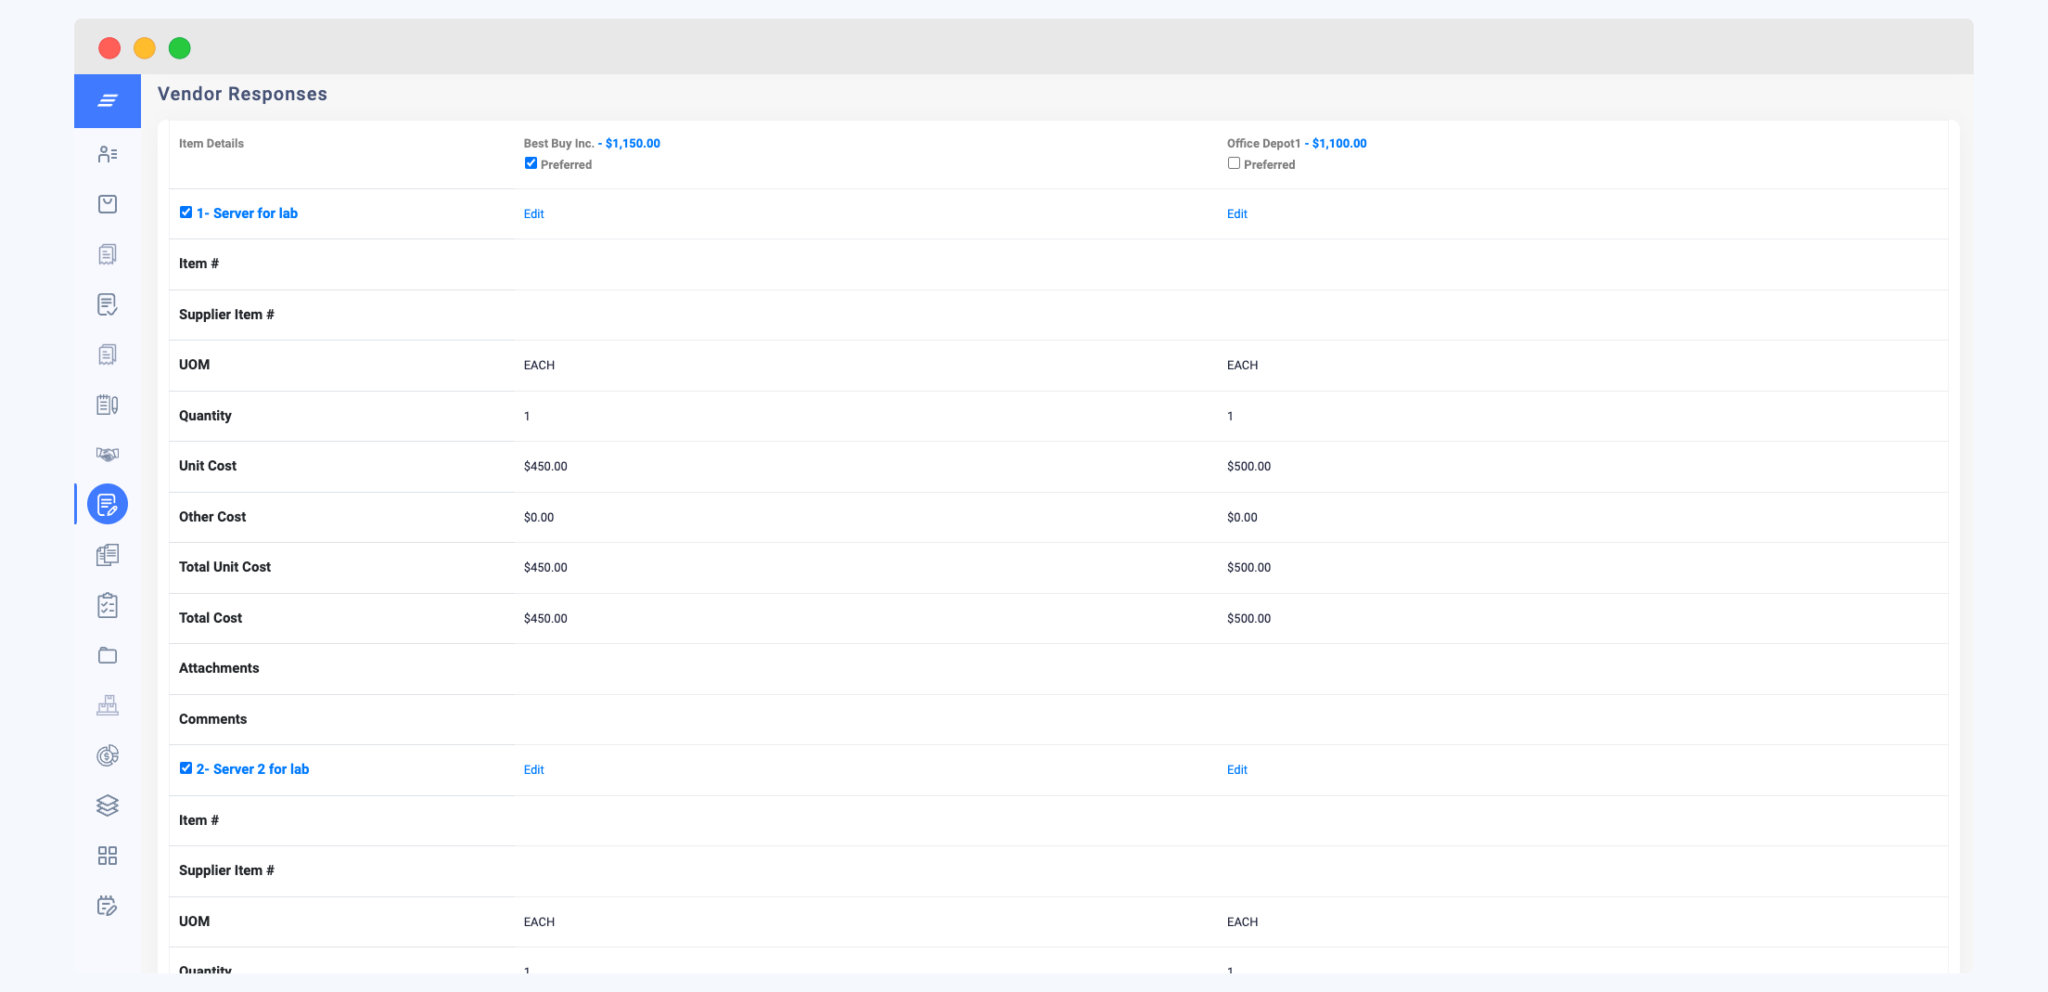
Task: Uncheck the 1- Server for lab checkbox
Action: coord(185,211)
